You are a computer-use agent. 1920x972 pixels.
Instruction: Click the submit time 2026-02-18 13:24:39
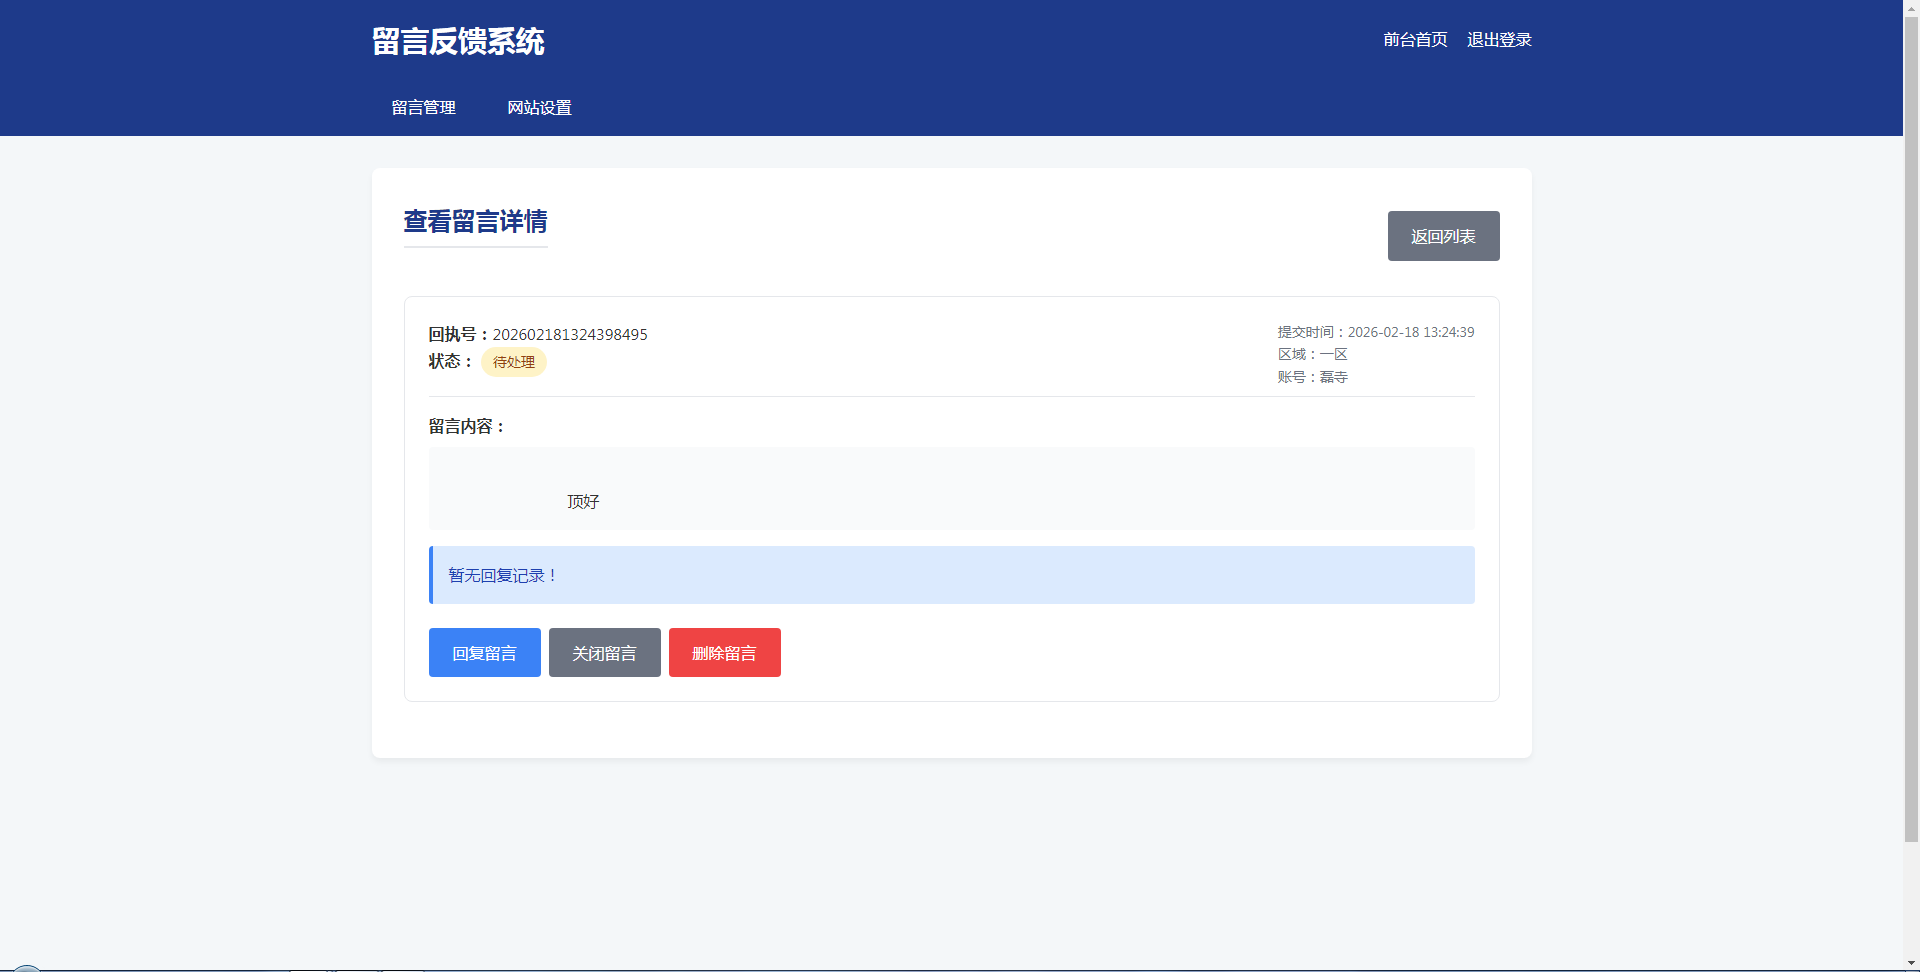click(1410, 332)
